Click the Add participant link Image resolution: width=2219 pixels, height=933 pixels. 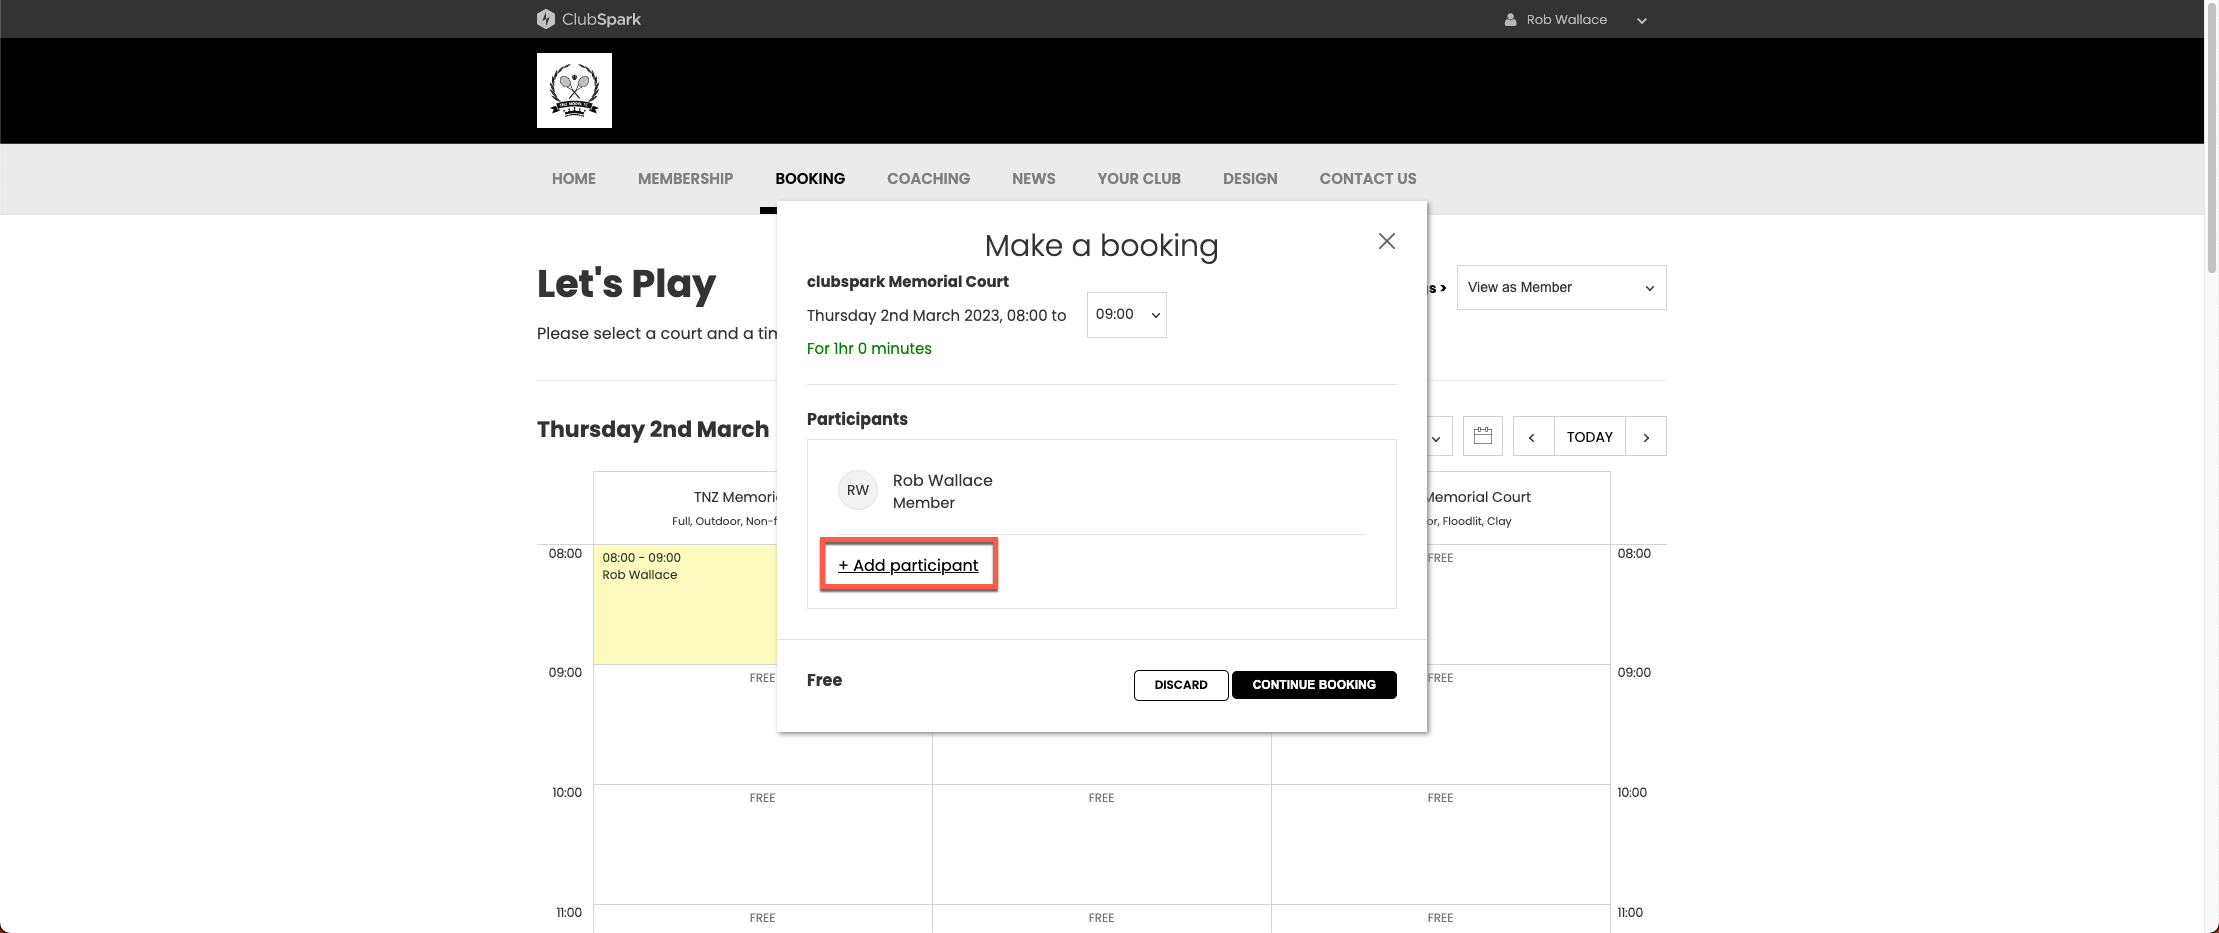(908, 565)
